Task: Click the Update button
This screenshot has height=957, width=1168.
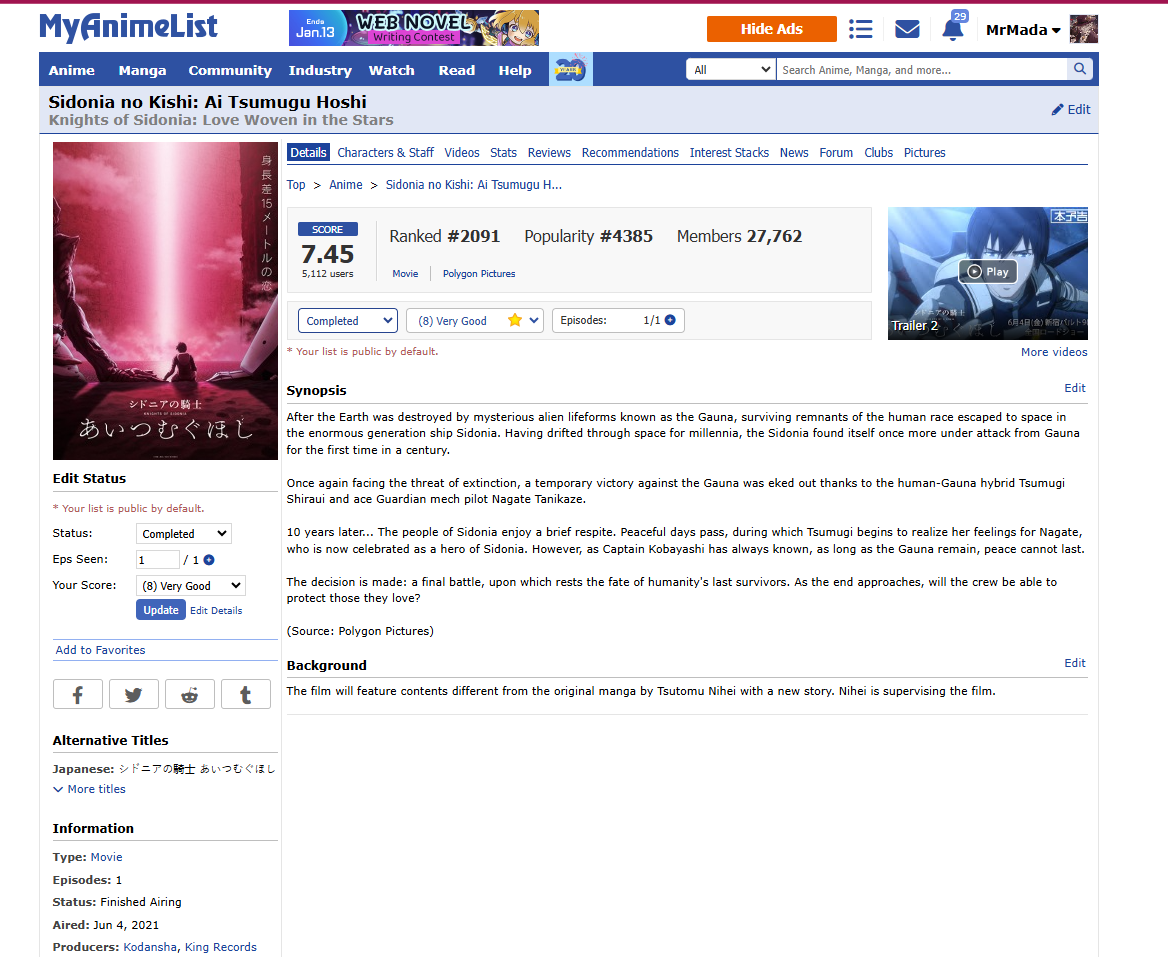Action: (161, 610)
